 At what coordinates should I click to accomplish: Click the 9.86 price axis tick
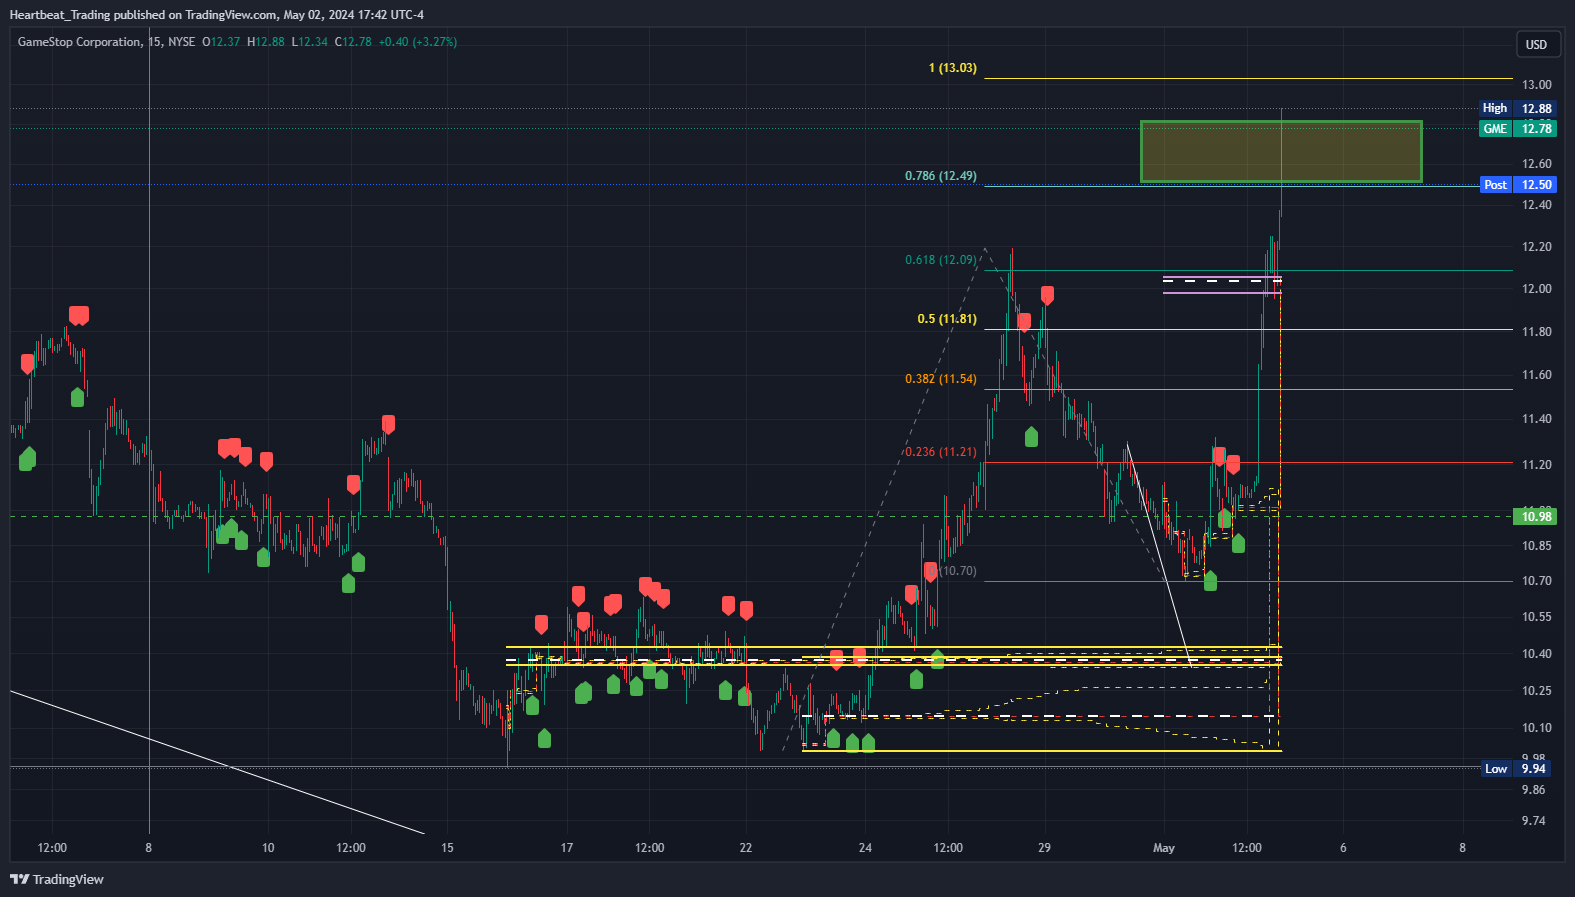(1533, 790)
